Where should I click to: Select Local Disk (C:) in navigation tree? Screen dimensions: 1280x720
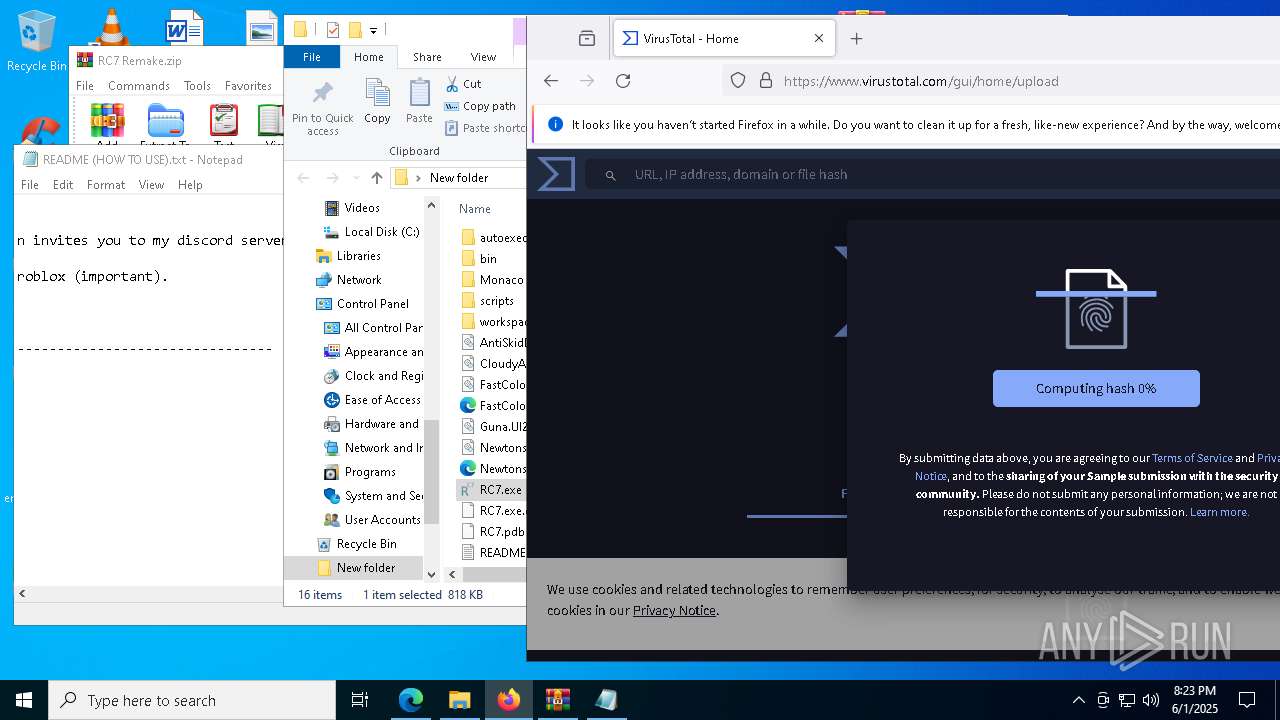pos(382,232)
